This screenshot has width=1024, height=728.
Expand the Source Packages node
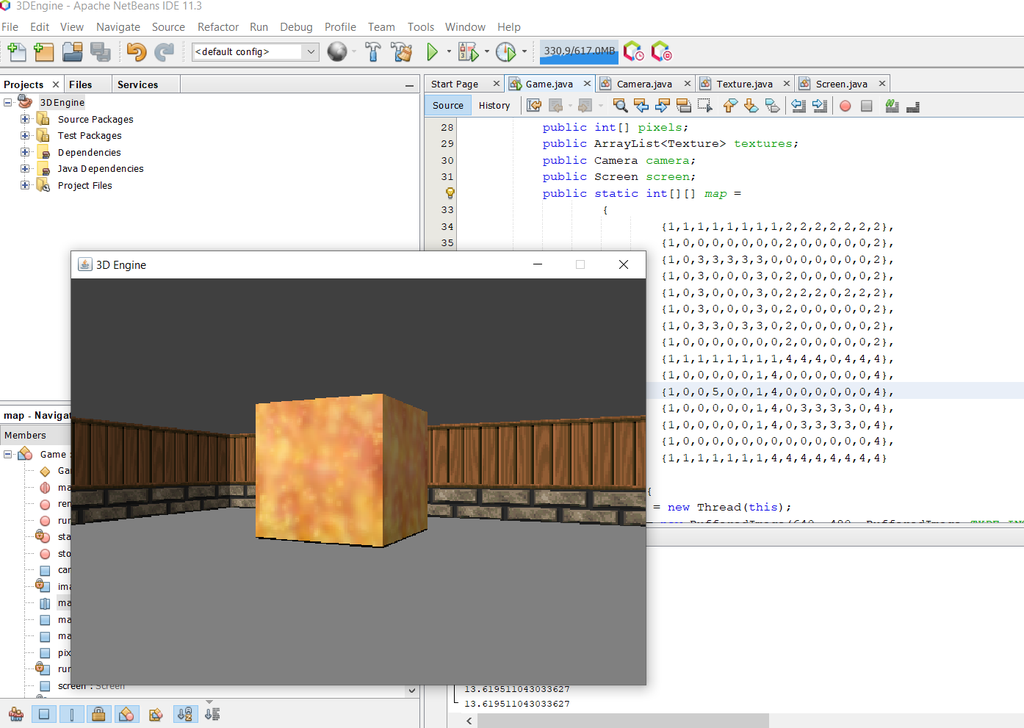[24, 119]
